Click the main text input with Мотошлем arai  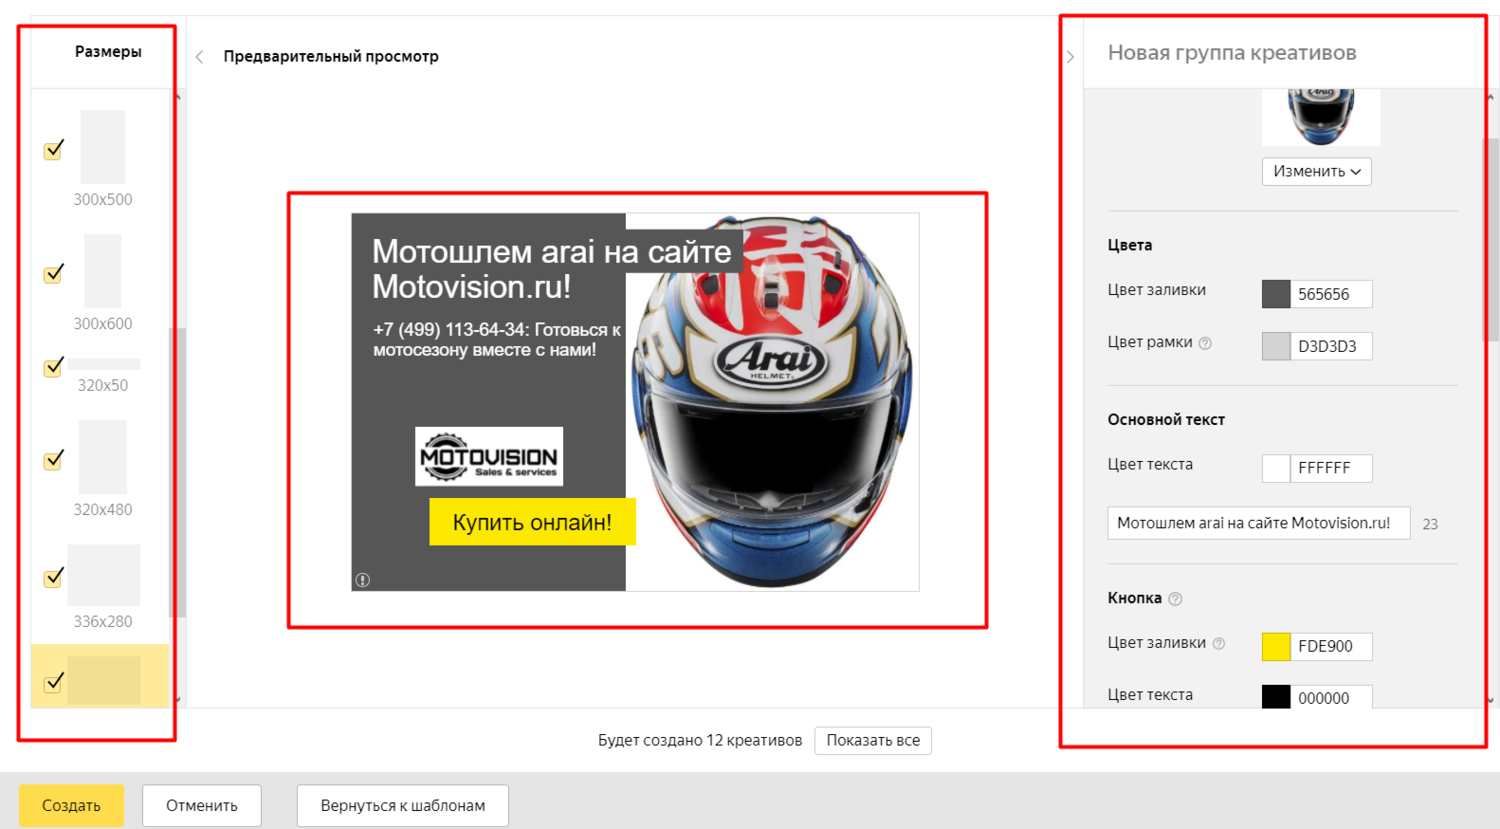coord(1258,523)
